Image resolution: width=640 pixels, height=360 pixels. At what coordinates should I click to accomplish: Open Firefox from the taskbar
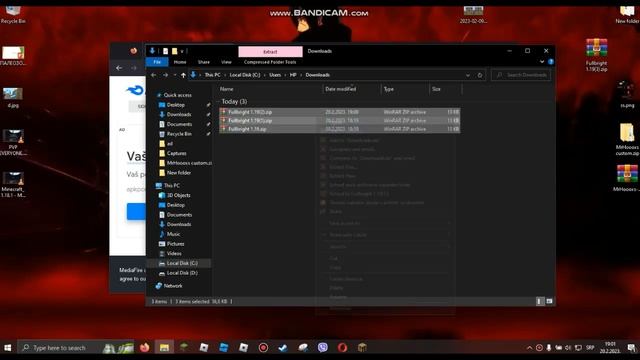click(144, 348)
